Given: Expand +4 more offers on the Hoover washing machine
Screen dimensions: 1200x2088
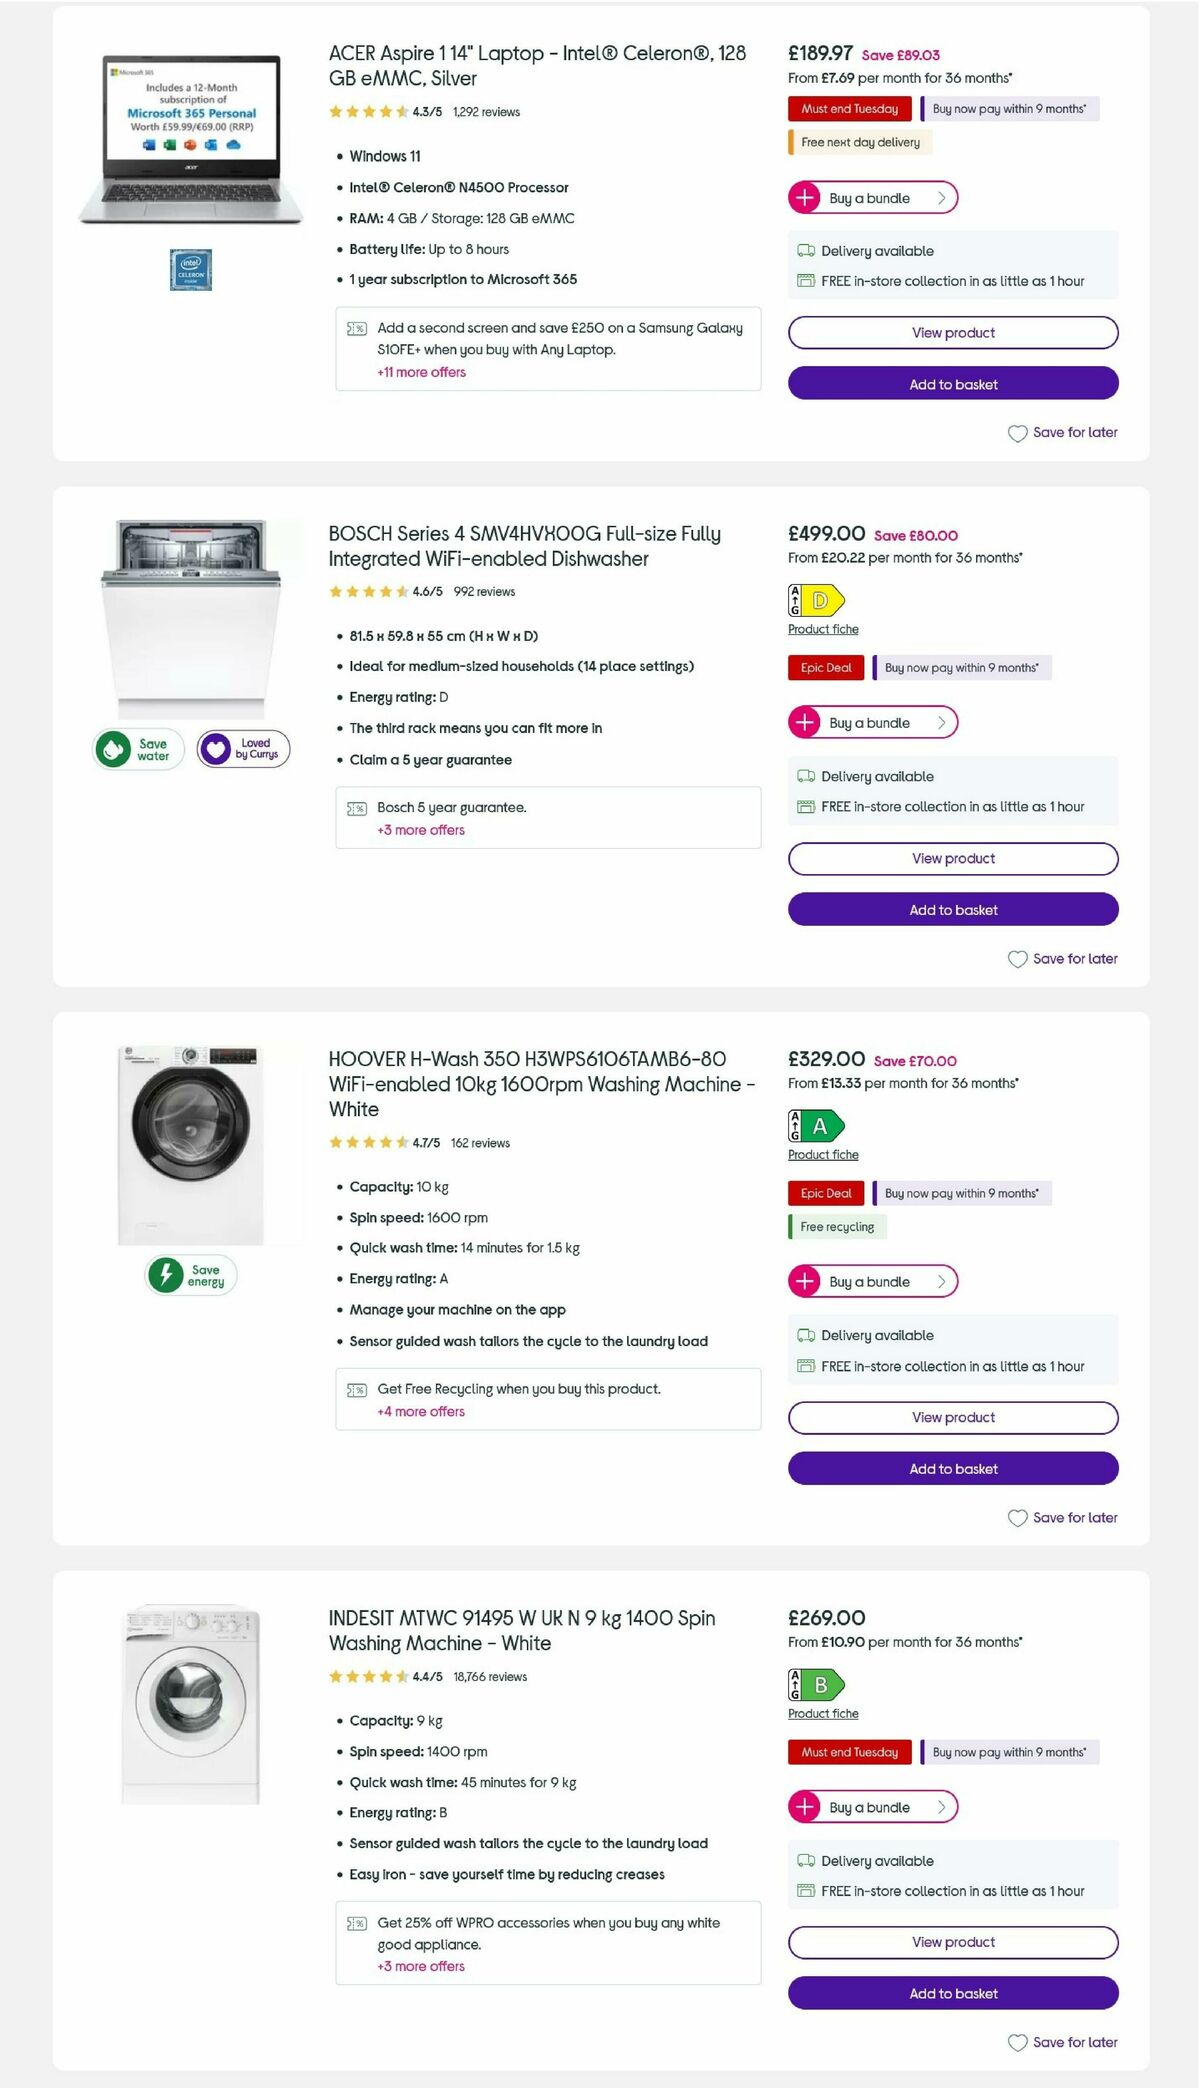Looking at the screenshot, I should 420,1411.
